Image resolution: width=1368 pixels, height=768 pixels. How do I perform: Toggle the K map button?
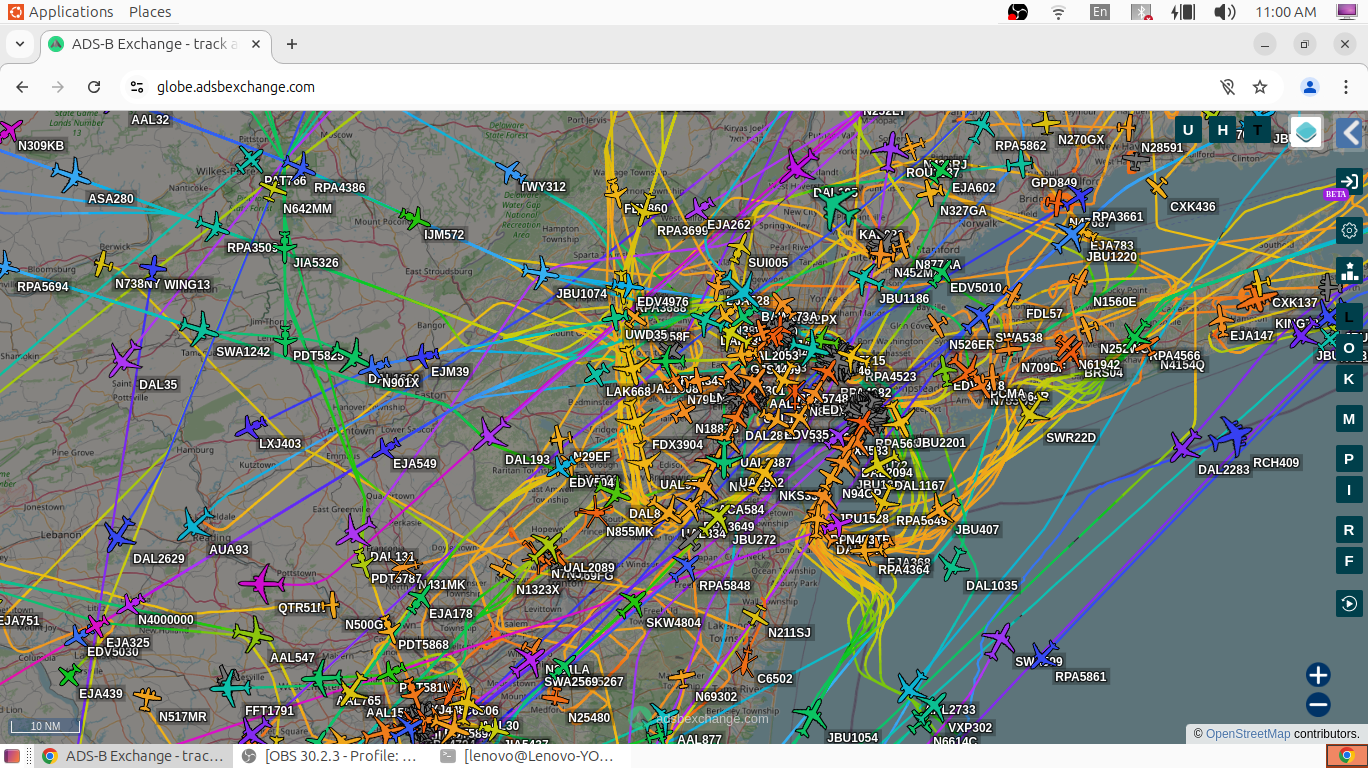coord(1349,378)
